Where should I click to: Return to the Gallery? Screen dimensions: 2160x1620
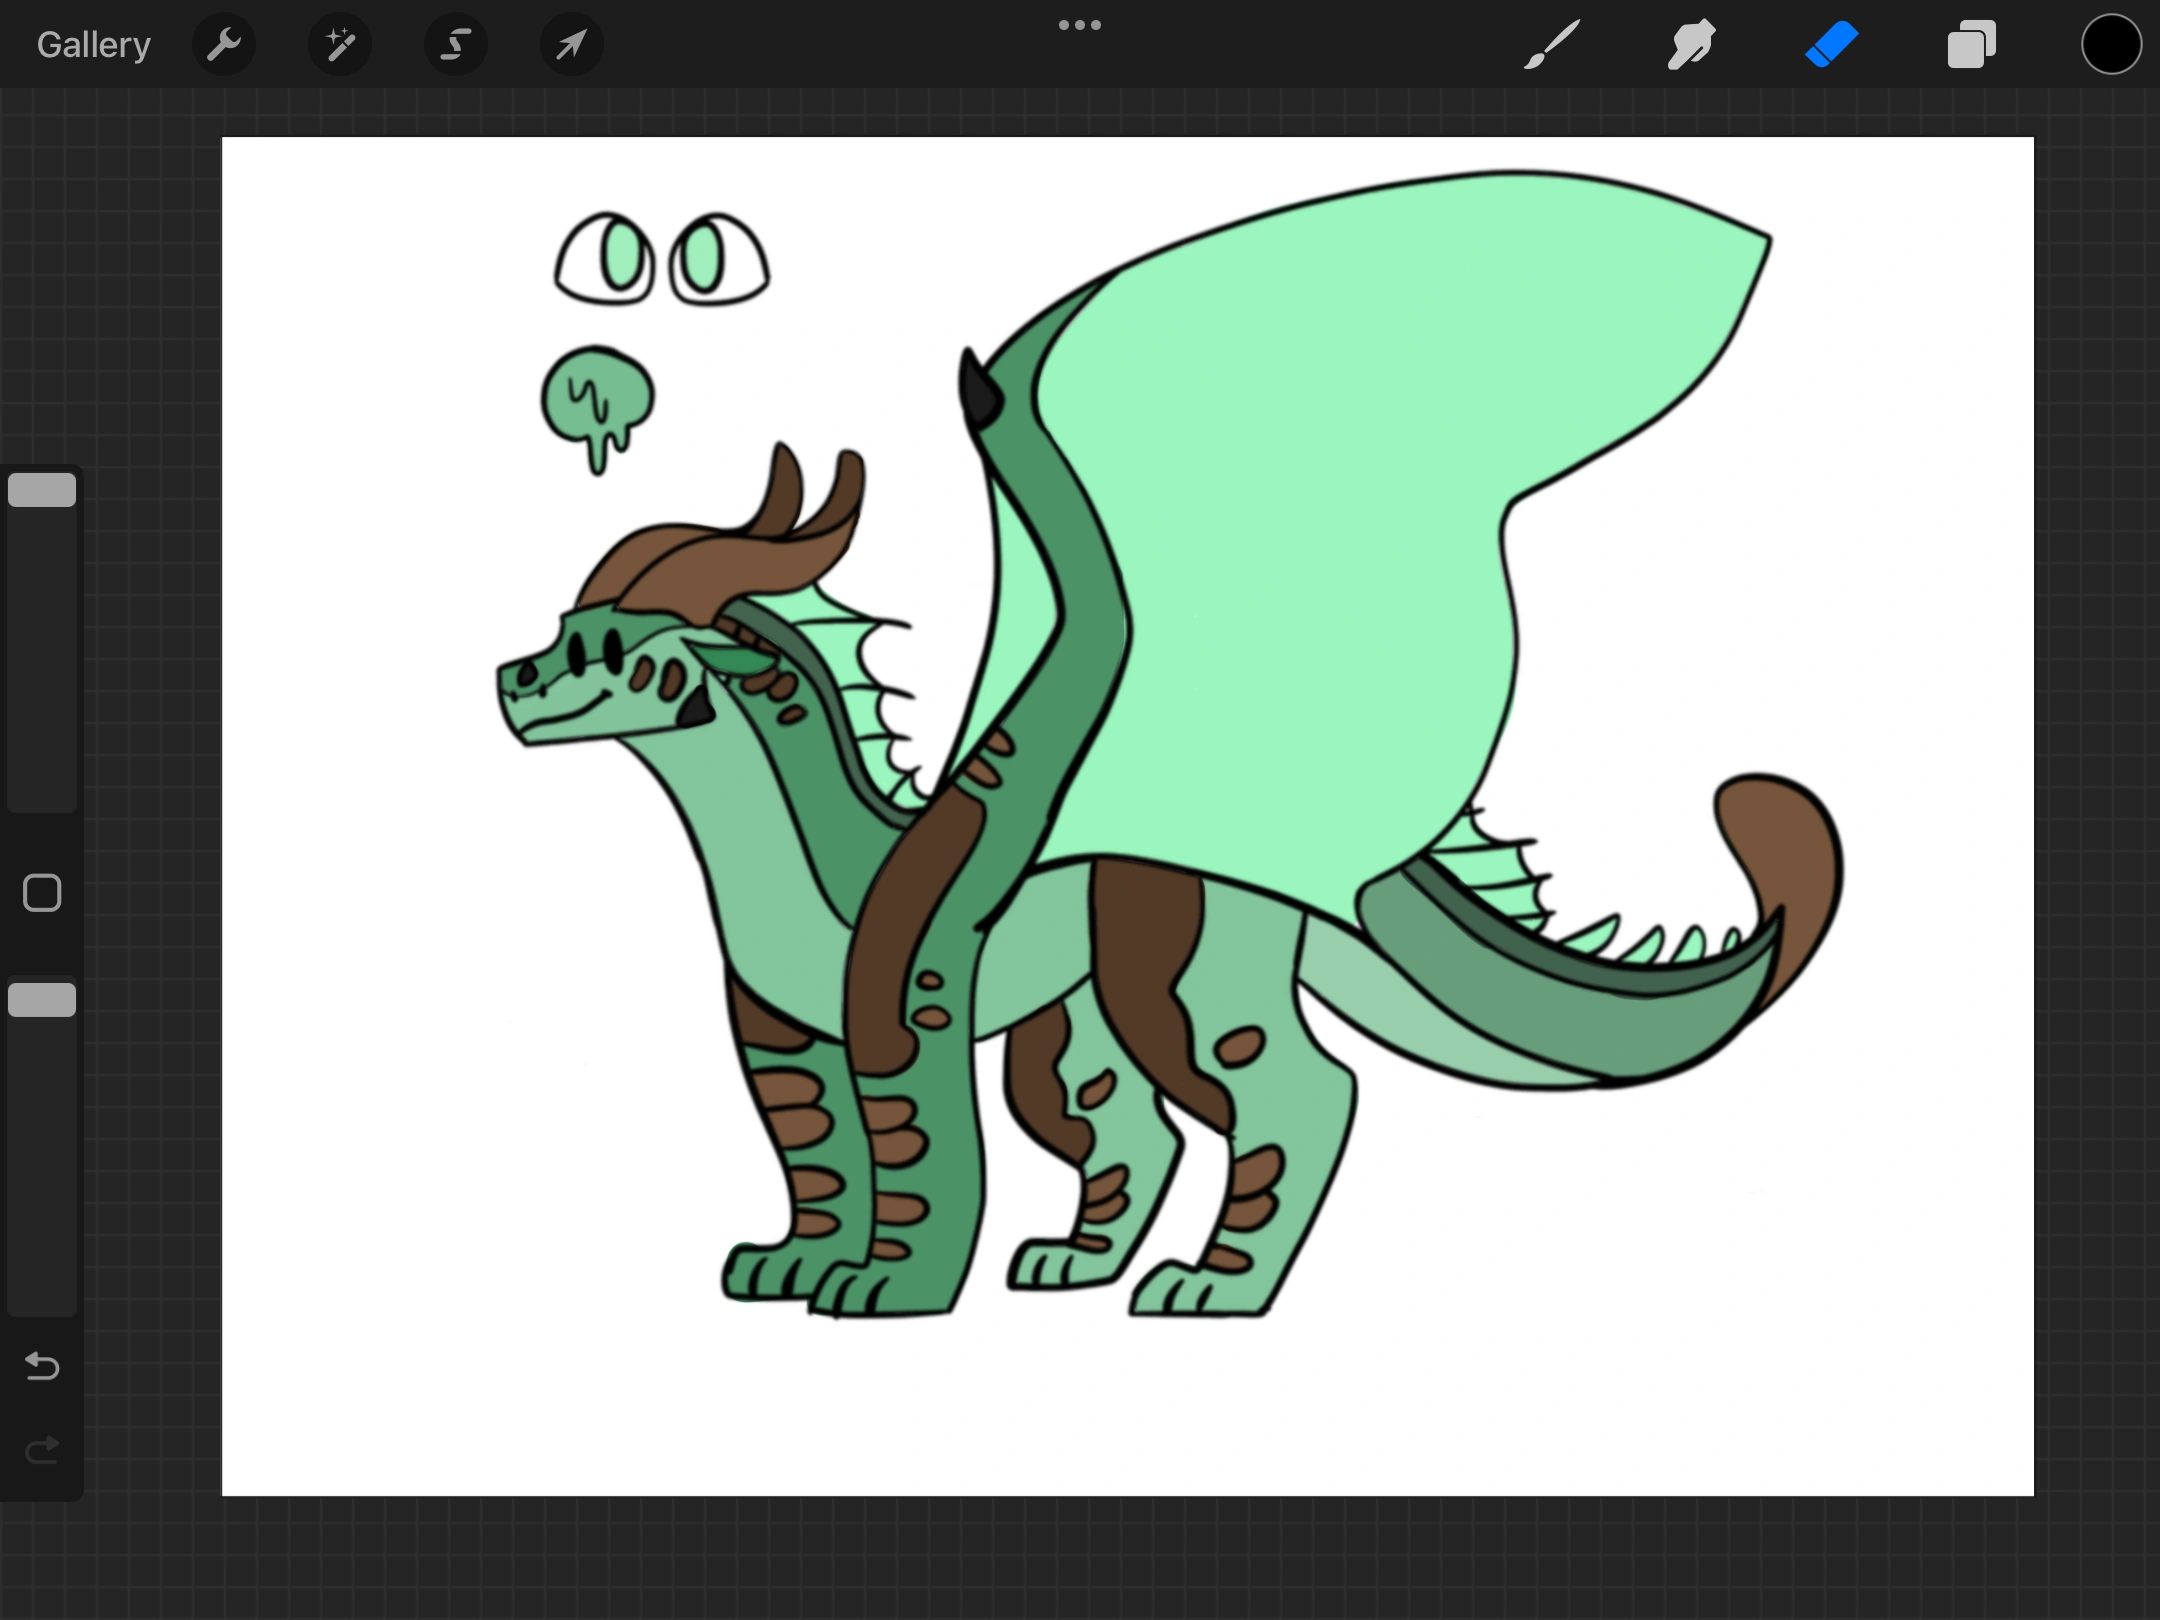(94, 45)
